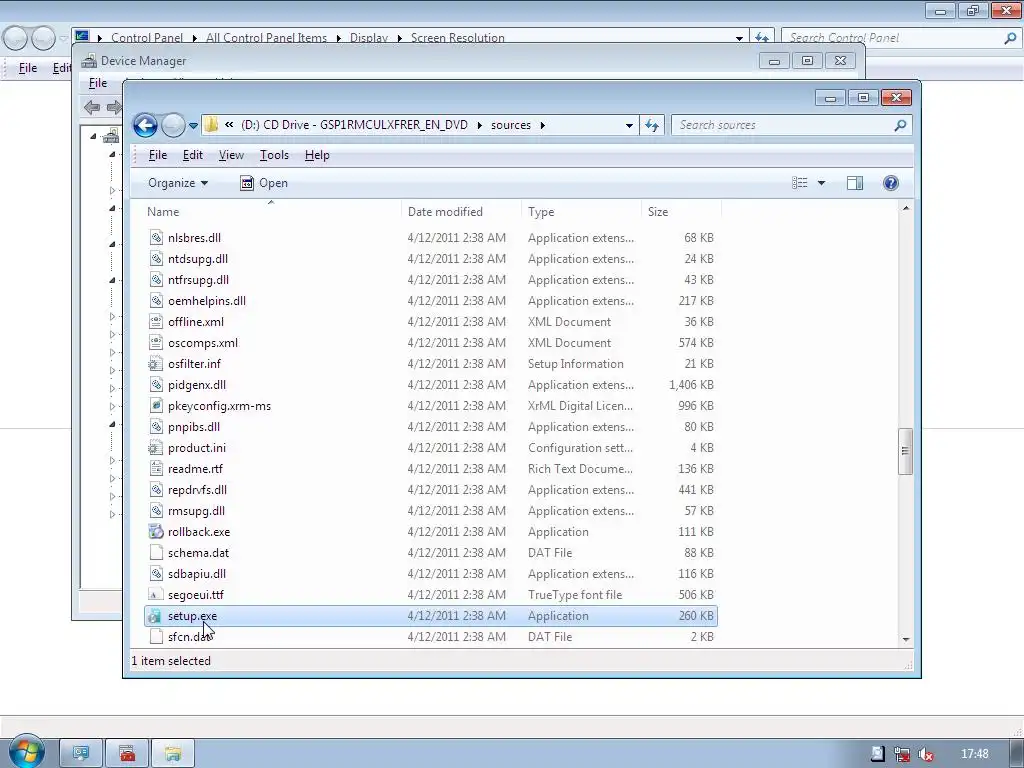Image resolution: width=1024 pixels, height=768 pixels.
Task: Select the sdbapiu.dll file icon
Action: [155, 574]
